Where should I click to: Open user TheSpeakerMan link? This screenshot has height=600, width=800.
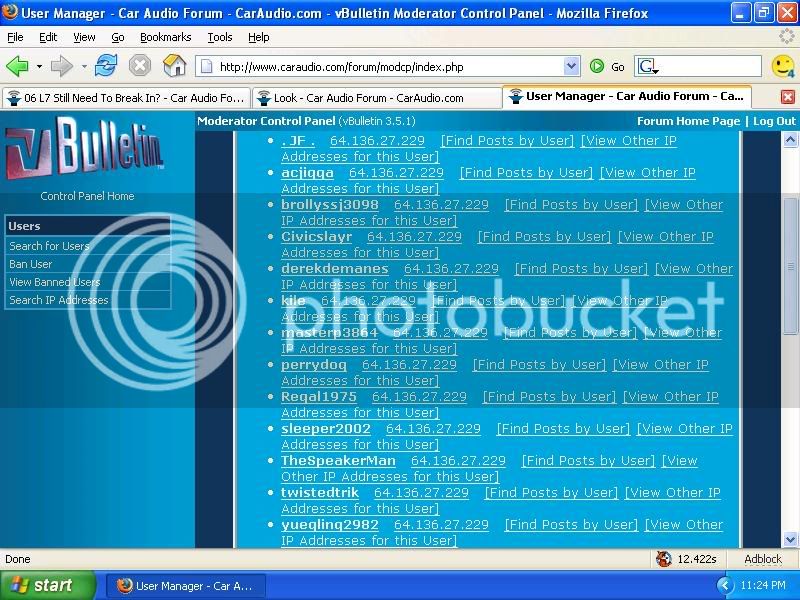pos(338,461)
